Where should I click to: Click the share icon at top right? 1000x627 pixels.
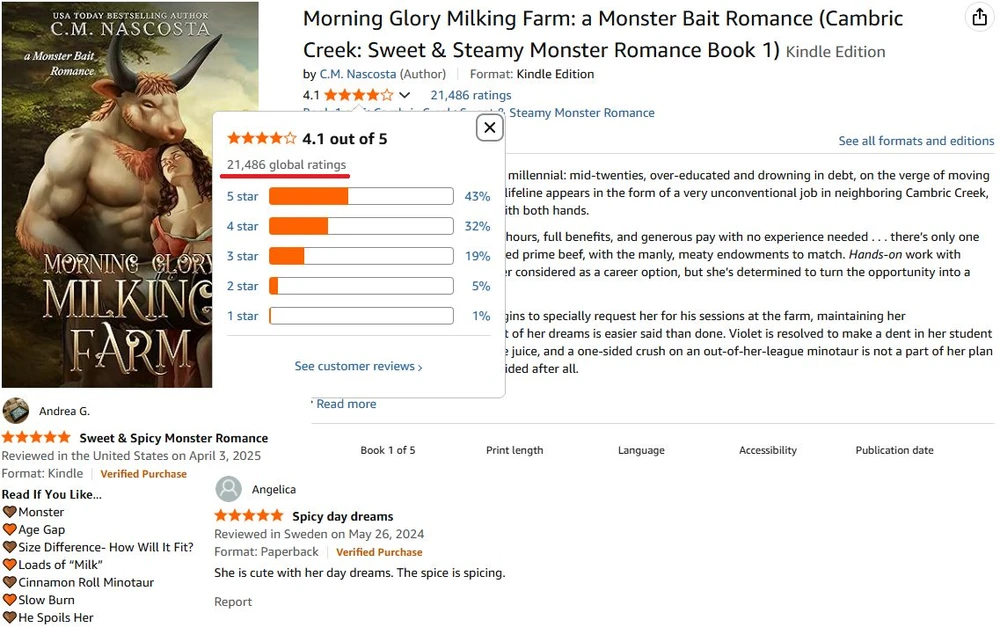pos(979,18)
